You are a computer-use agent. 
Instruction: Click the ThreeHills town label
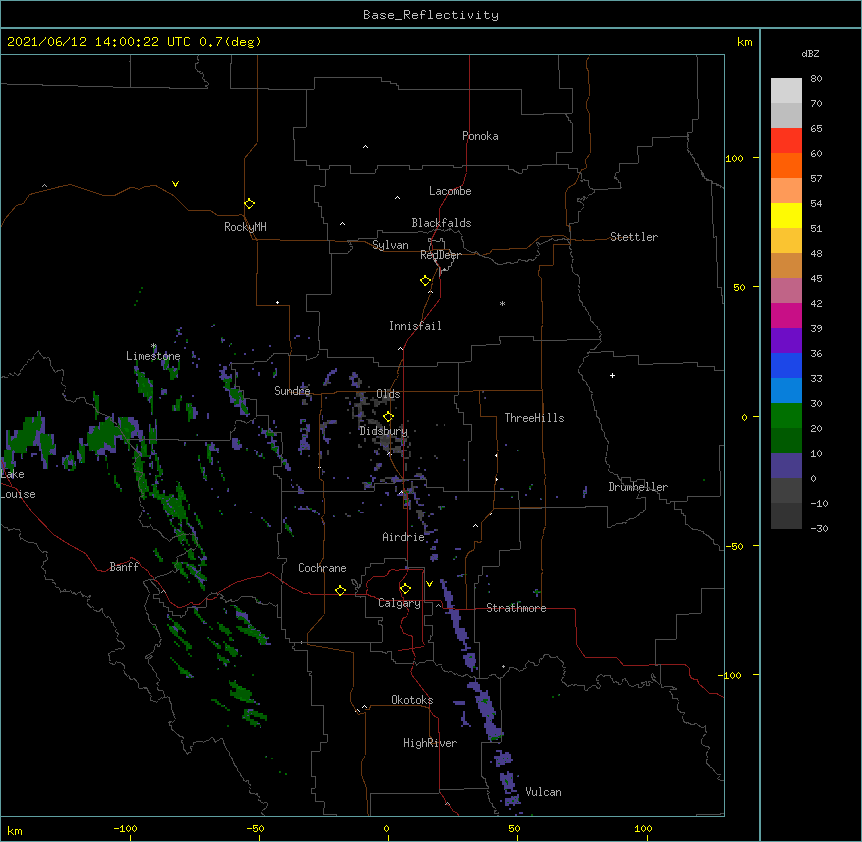click(534, 418)
